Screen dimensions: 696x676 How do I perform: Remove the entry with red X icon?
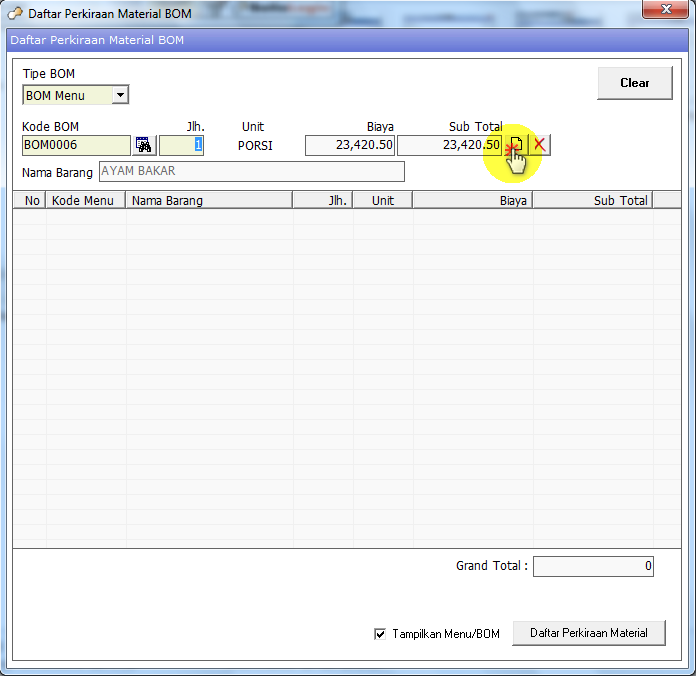[x=540, y=145]
